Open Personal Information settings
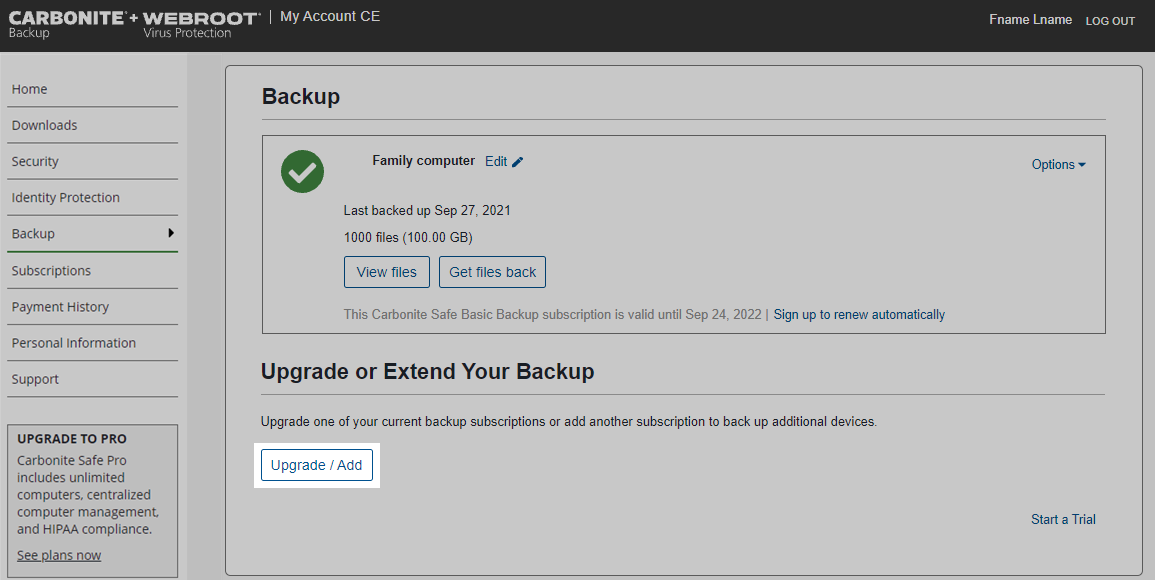This screenshot has height=580, width=1155. (74, 343)
